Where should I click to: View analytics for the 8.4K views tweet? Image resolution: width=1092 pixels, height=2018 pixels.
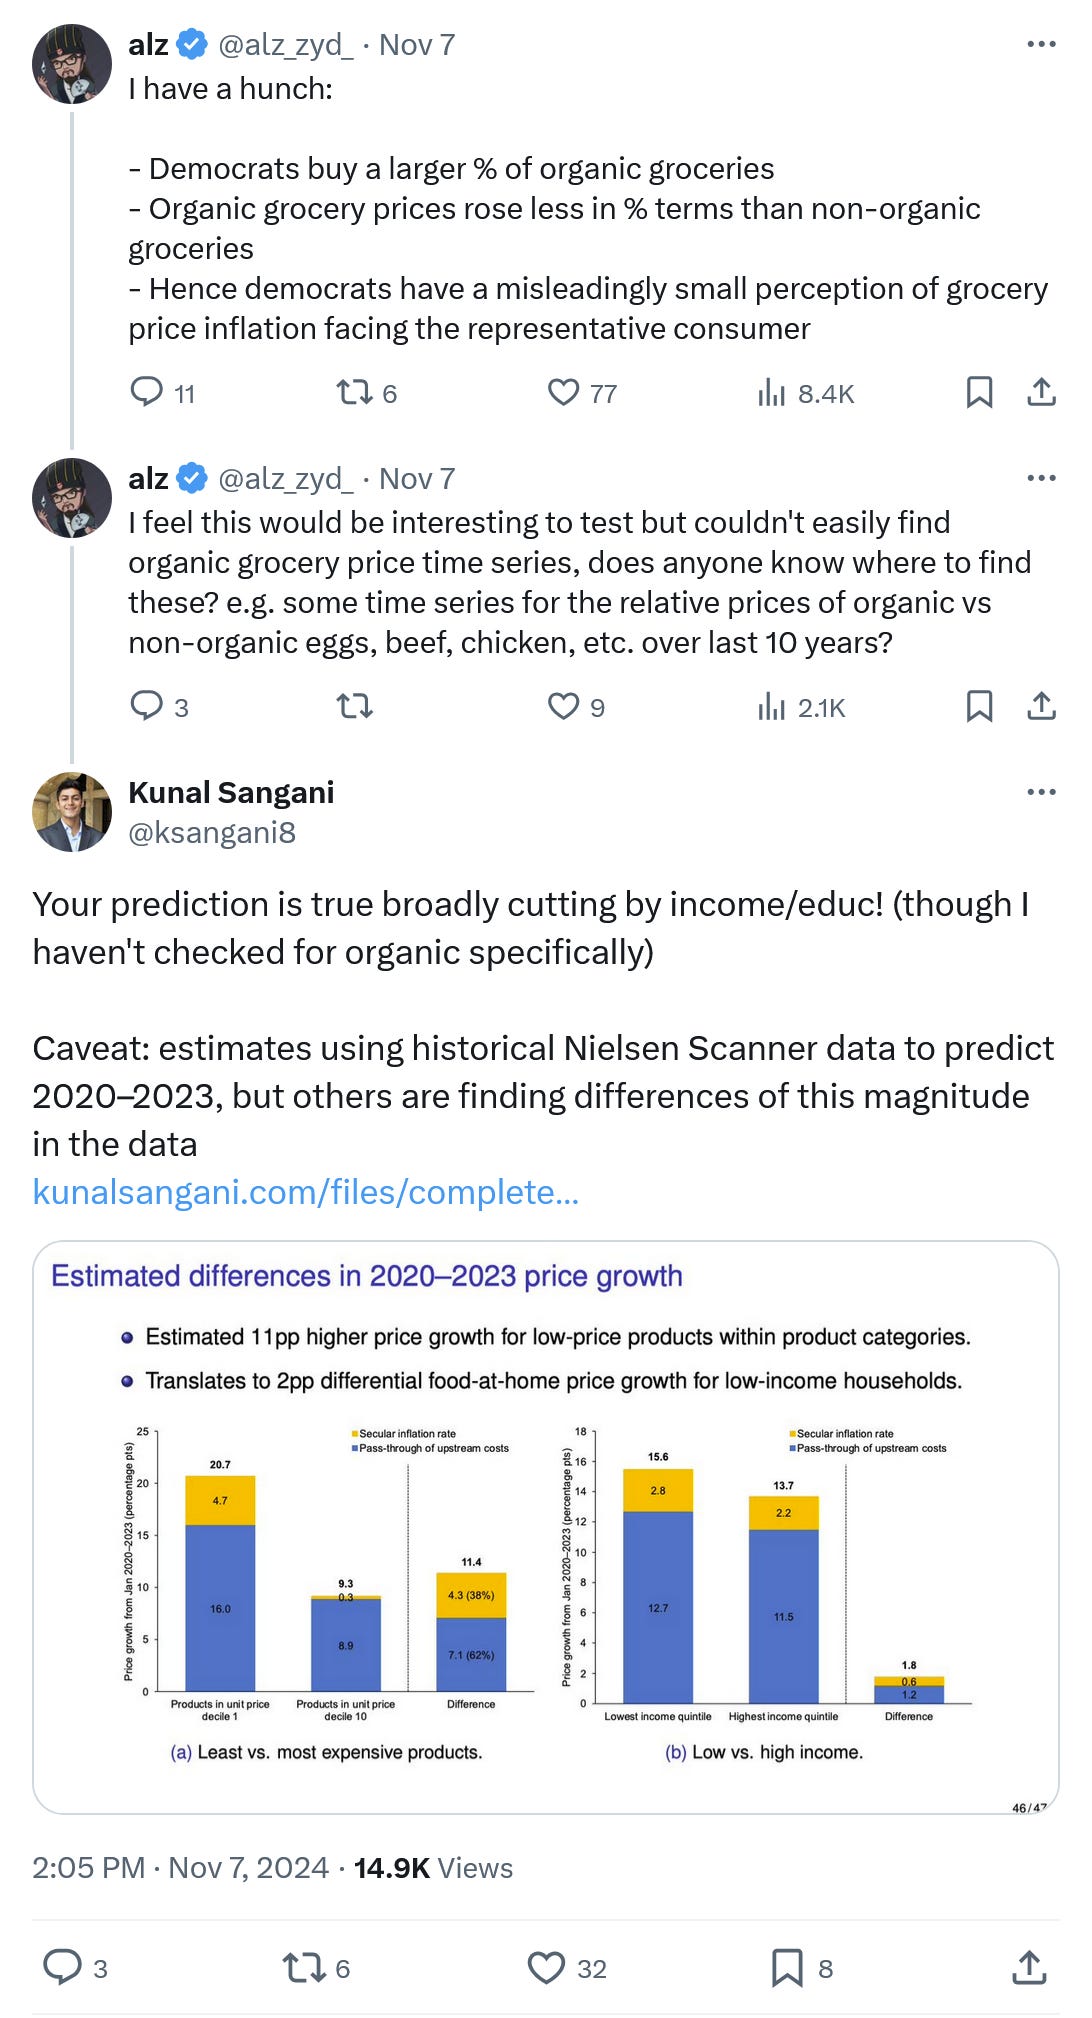coord(771,392)
